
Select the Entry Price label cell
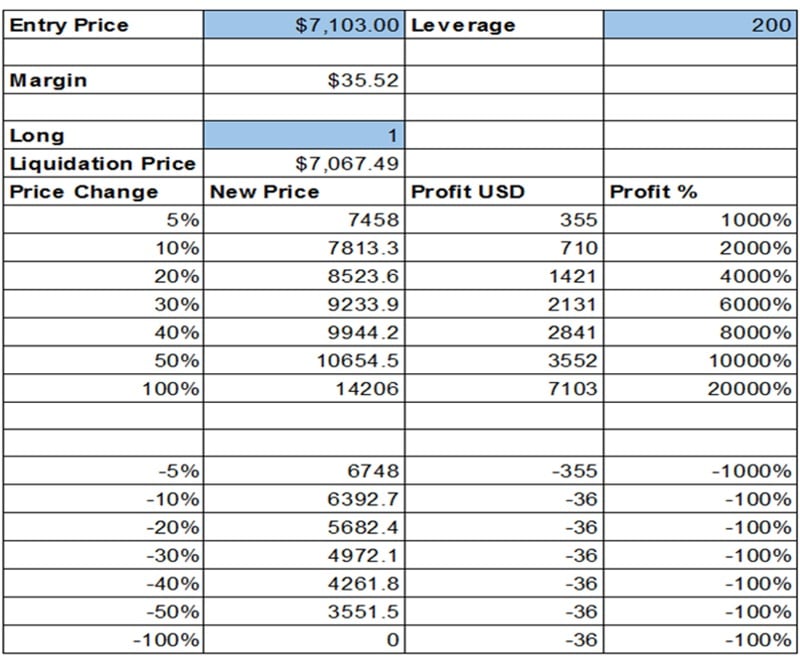(103, 25)
